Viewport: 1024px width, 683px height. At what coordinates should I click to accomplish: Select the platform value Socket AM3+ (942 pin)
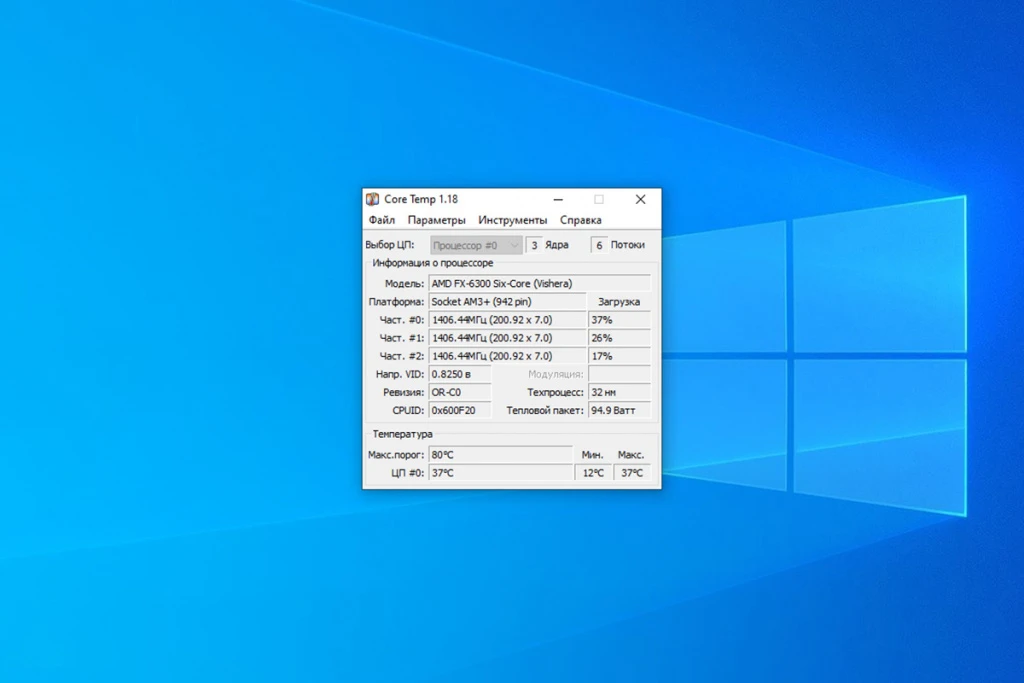pos(507,302)
